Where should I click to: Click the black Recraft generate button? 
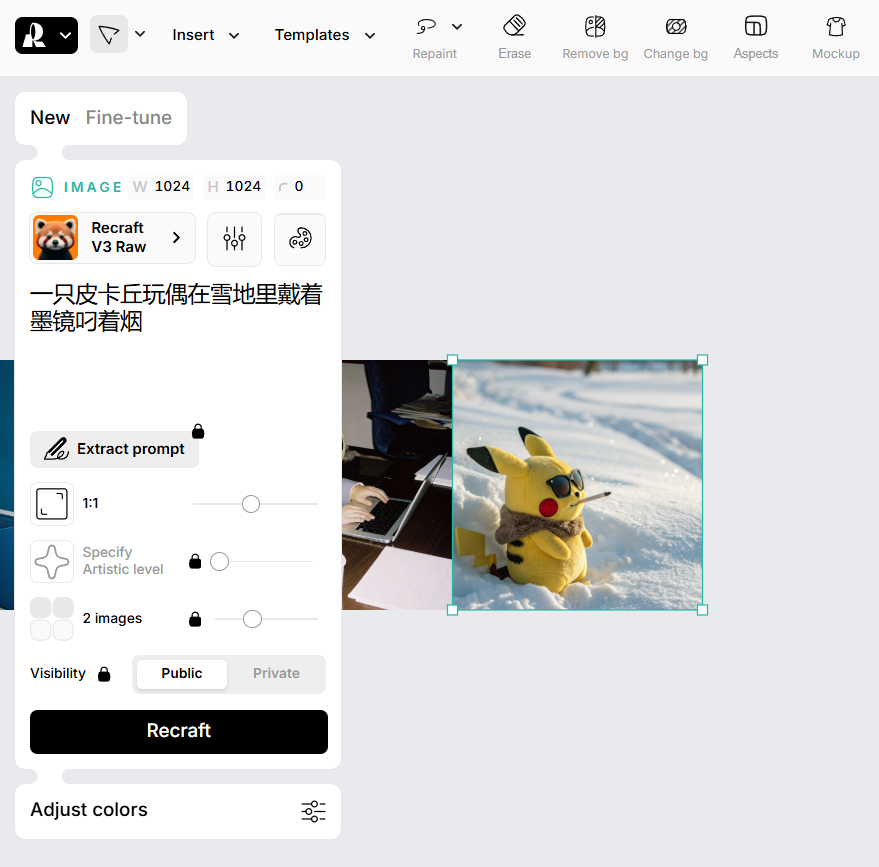(x=179, y=731)
